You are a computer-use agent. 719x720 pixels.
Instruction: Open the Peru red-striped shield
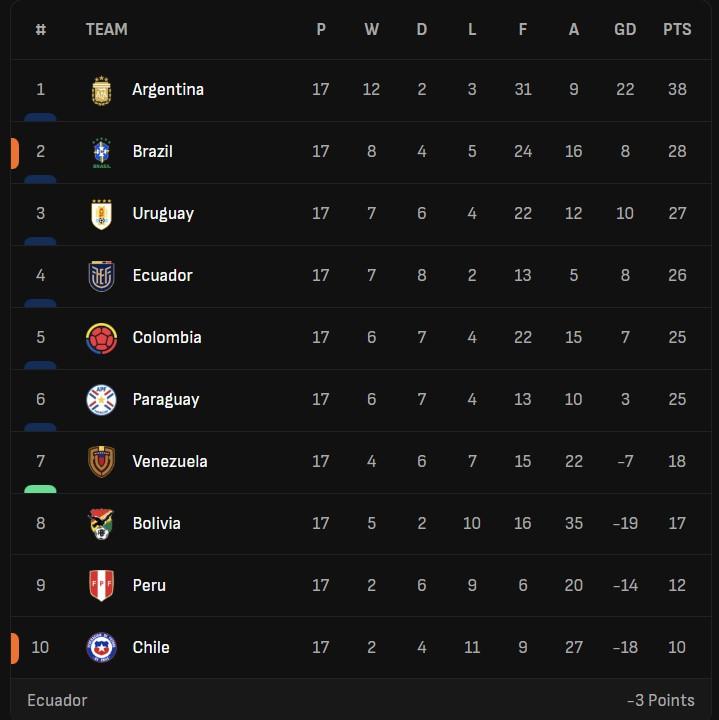point(101,585)
